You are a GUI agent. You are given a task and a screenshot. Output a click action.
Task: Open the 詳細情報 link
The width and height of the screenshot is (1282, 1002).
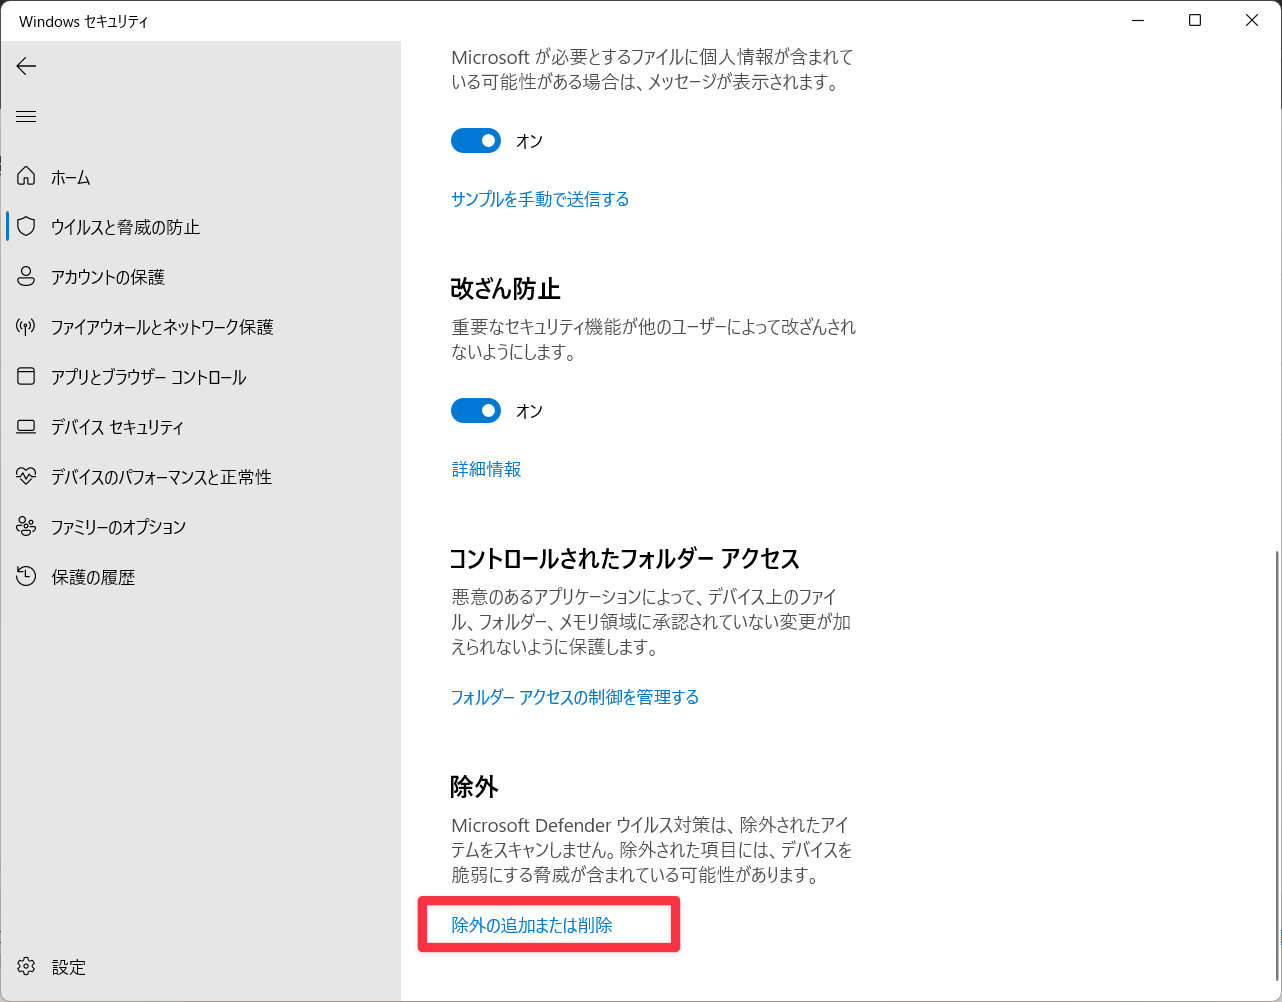tap(486, 469)
